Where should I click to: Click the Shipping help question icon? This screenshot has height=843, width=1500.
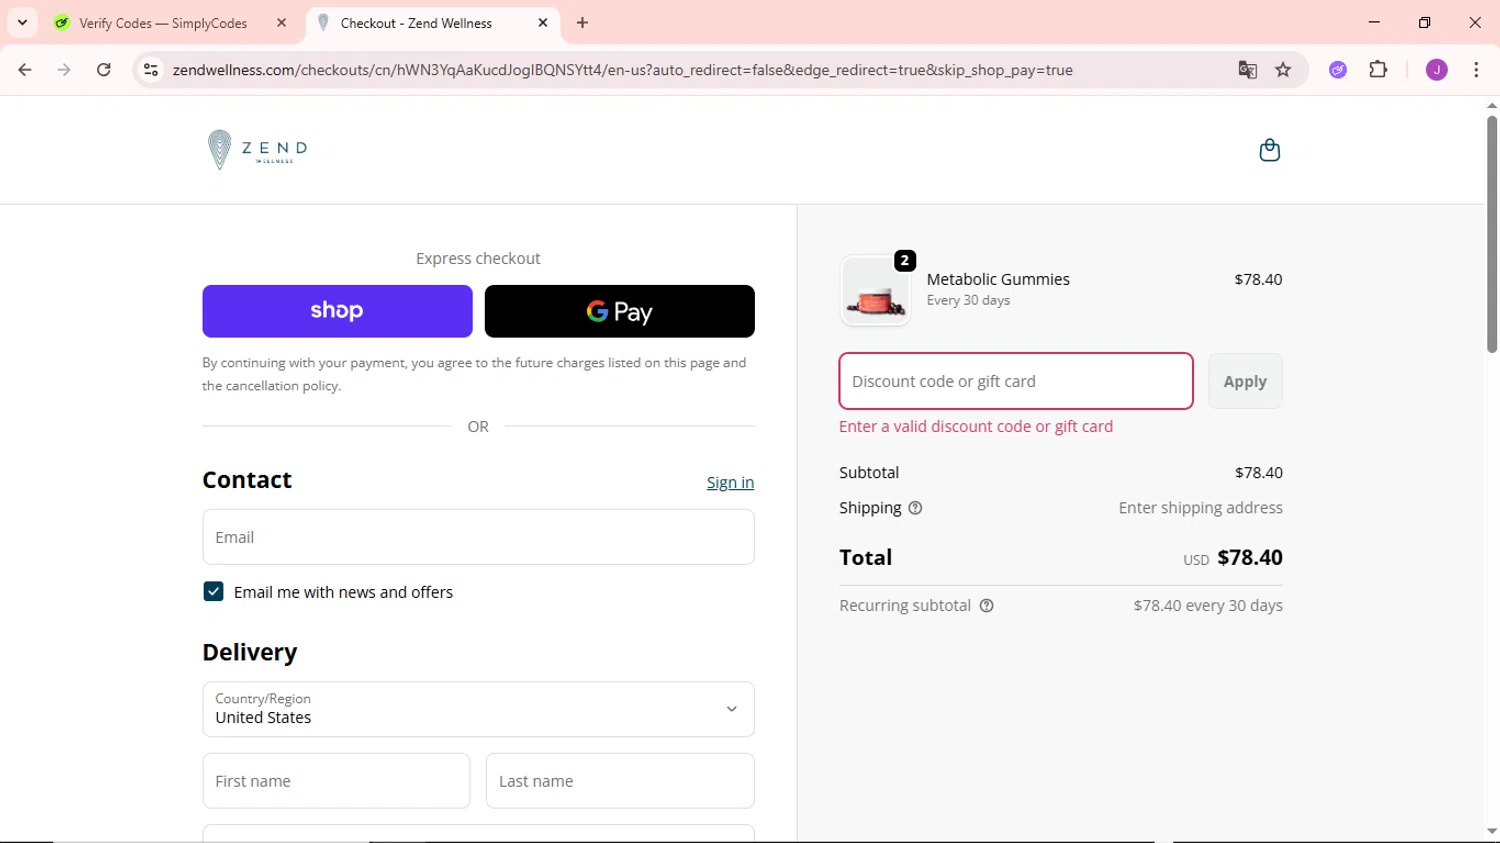tap(915, 508)
